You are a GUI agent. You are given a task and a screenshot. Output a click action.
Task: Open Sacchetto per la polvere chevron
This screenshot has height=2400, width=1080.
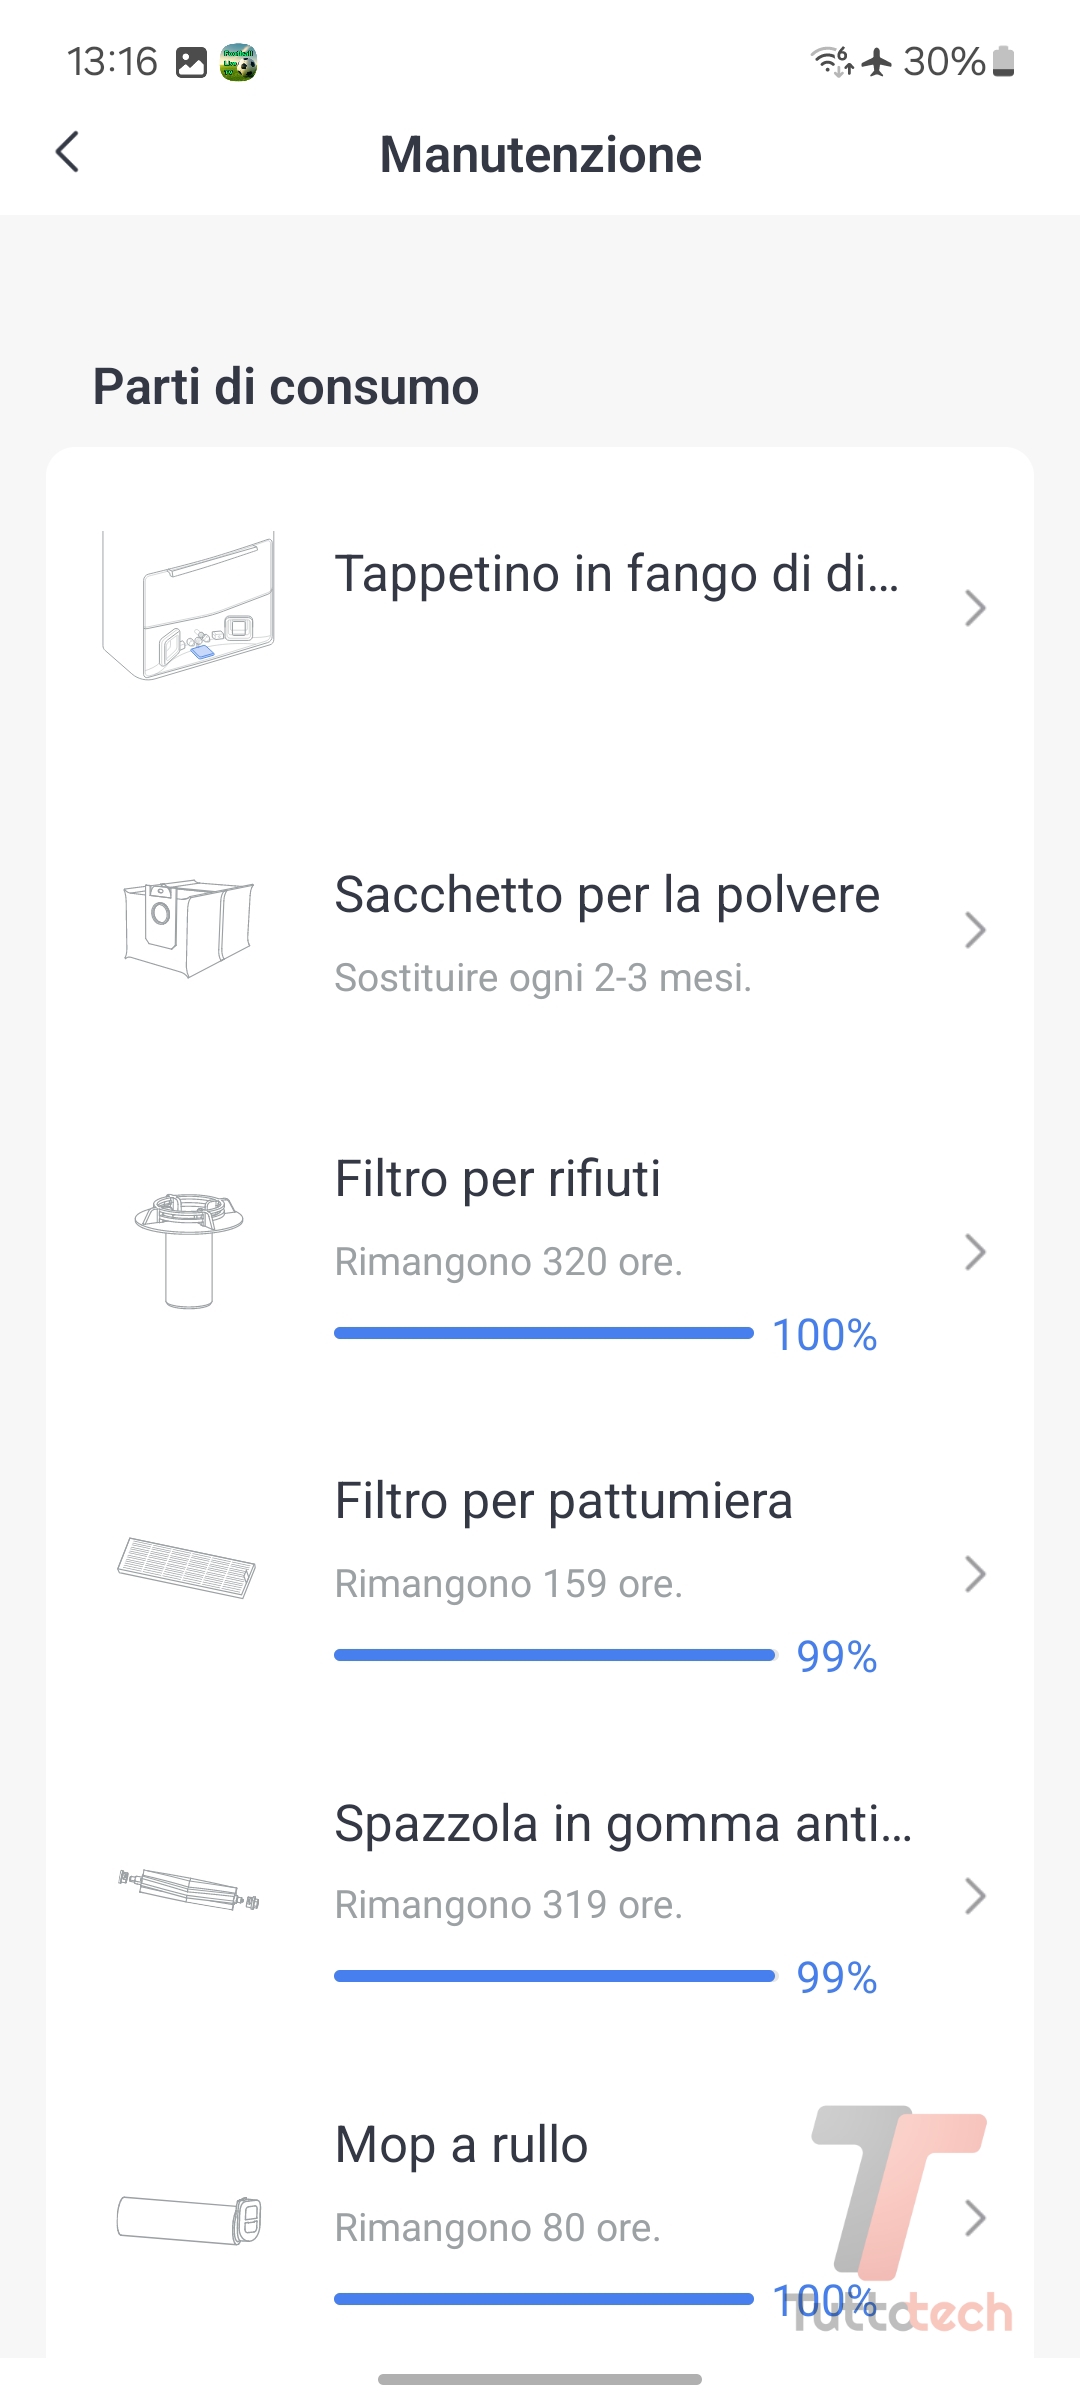click(x=975, y=930)
